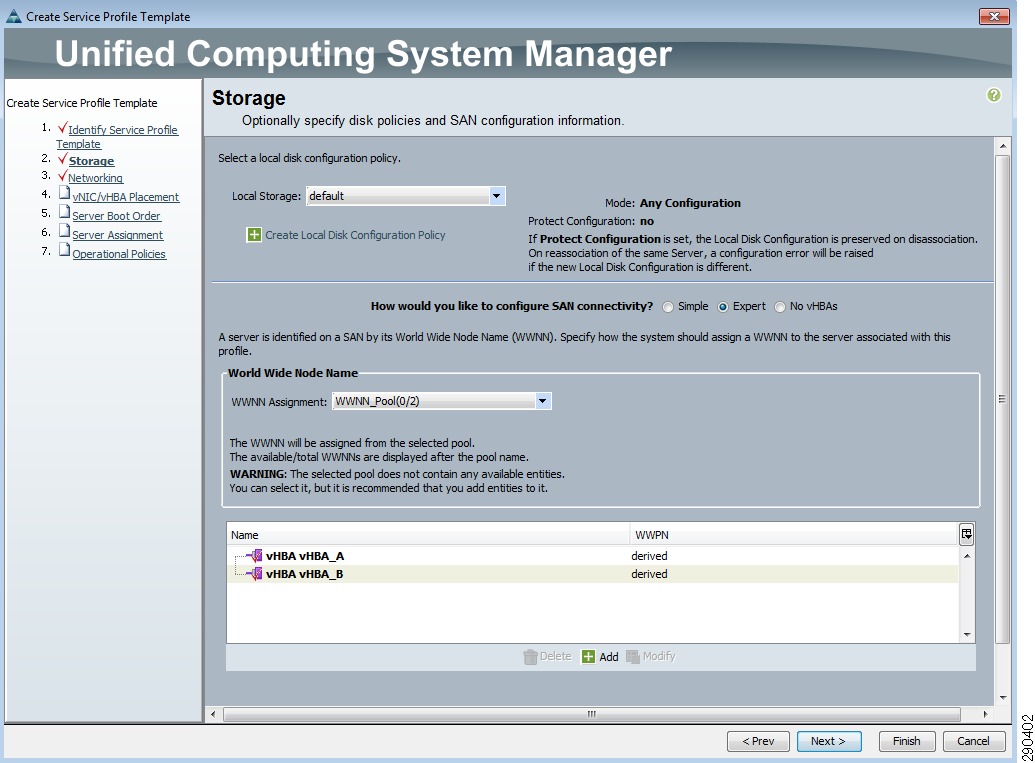Open the Storage wizard step
This screenshot has width=1035, height=763.
pyautogui.click(x=92, y=161)
